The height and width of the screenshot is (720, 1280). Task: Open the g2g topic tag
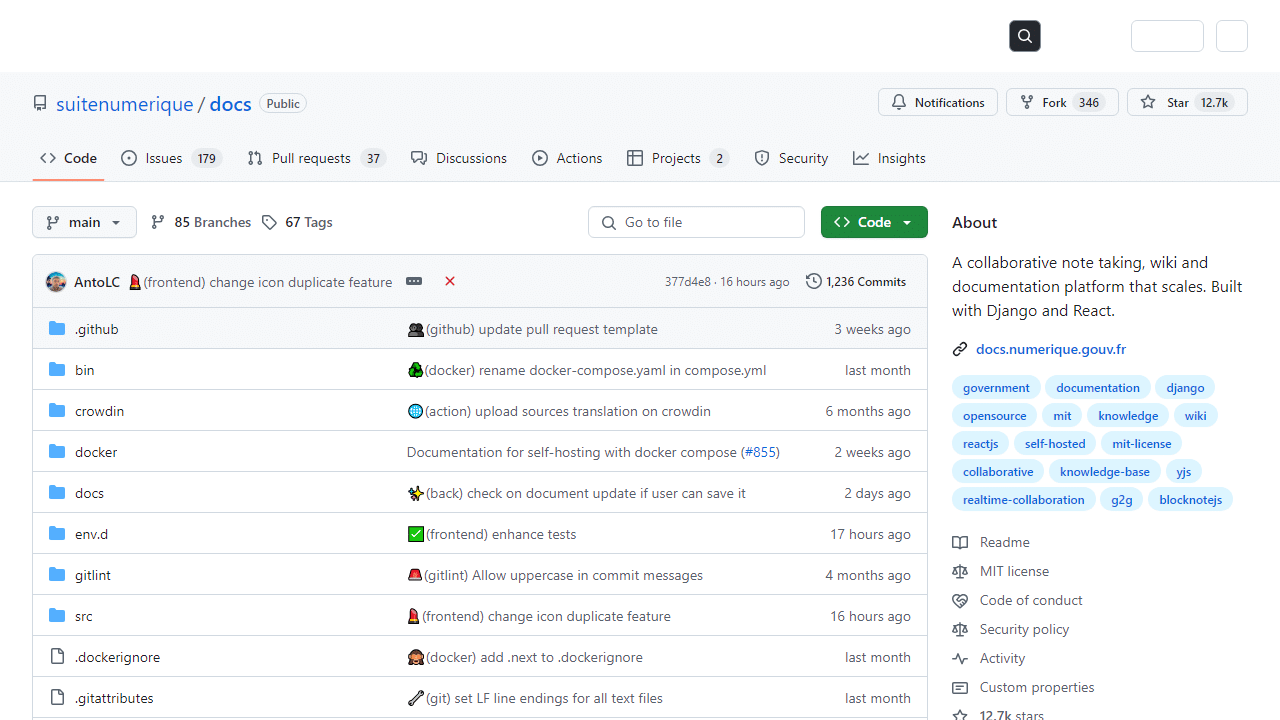click(x=1121, y=499)
